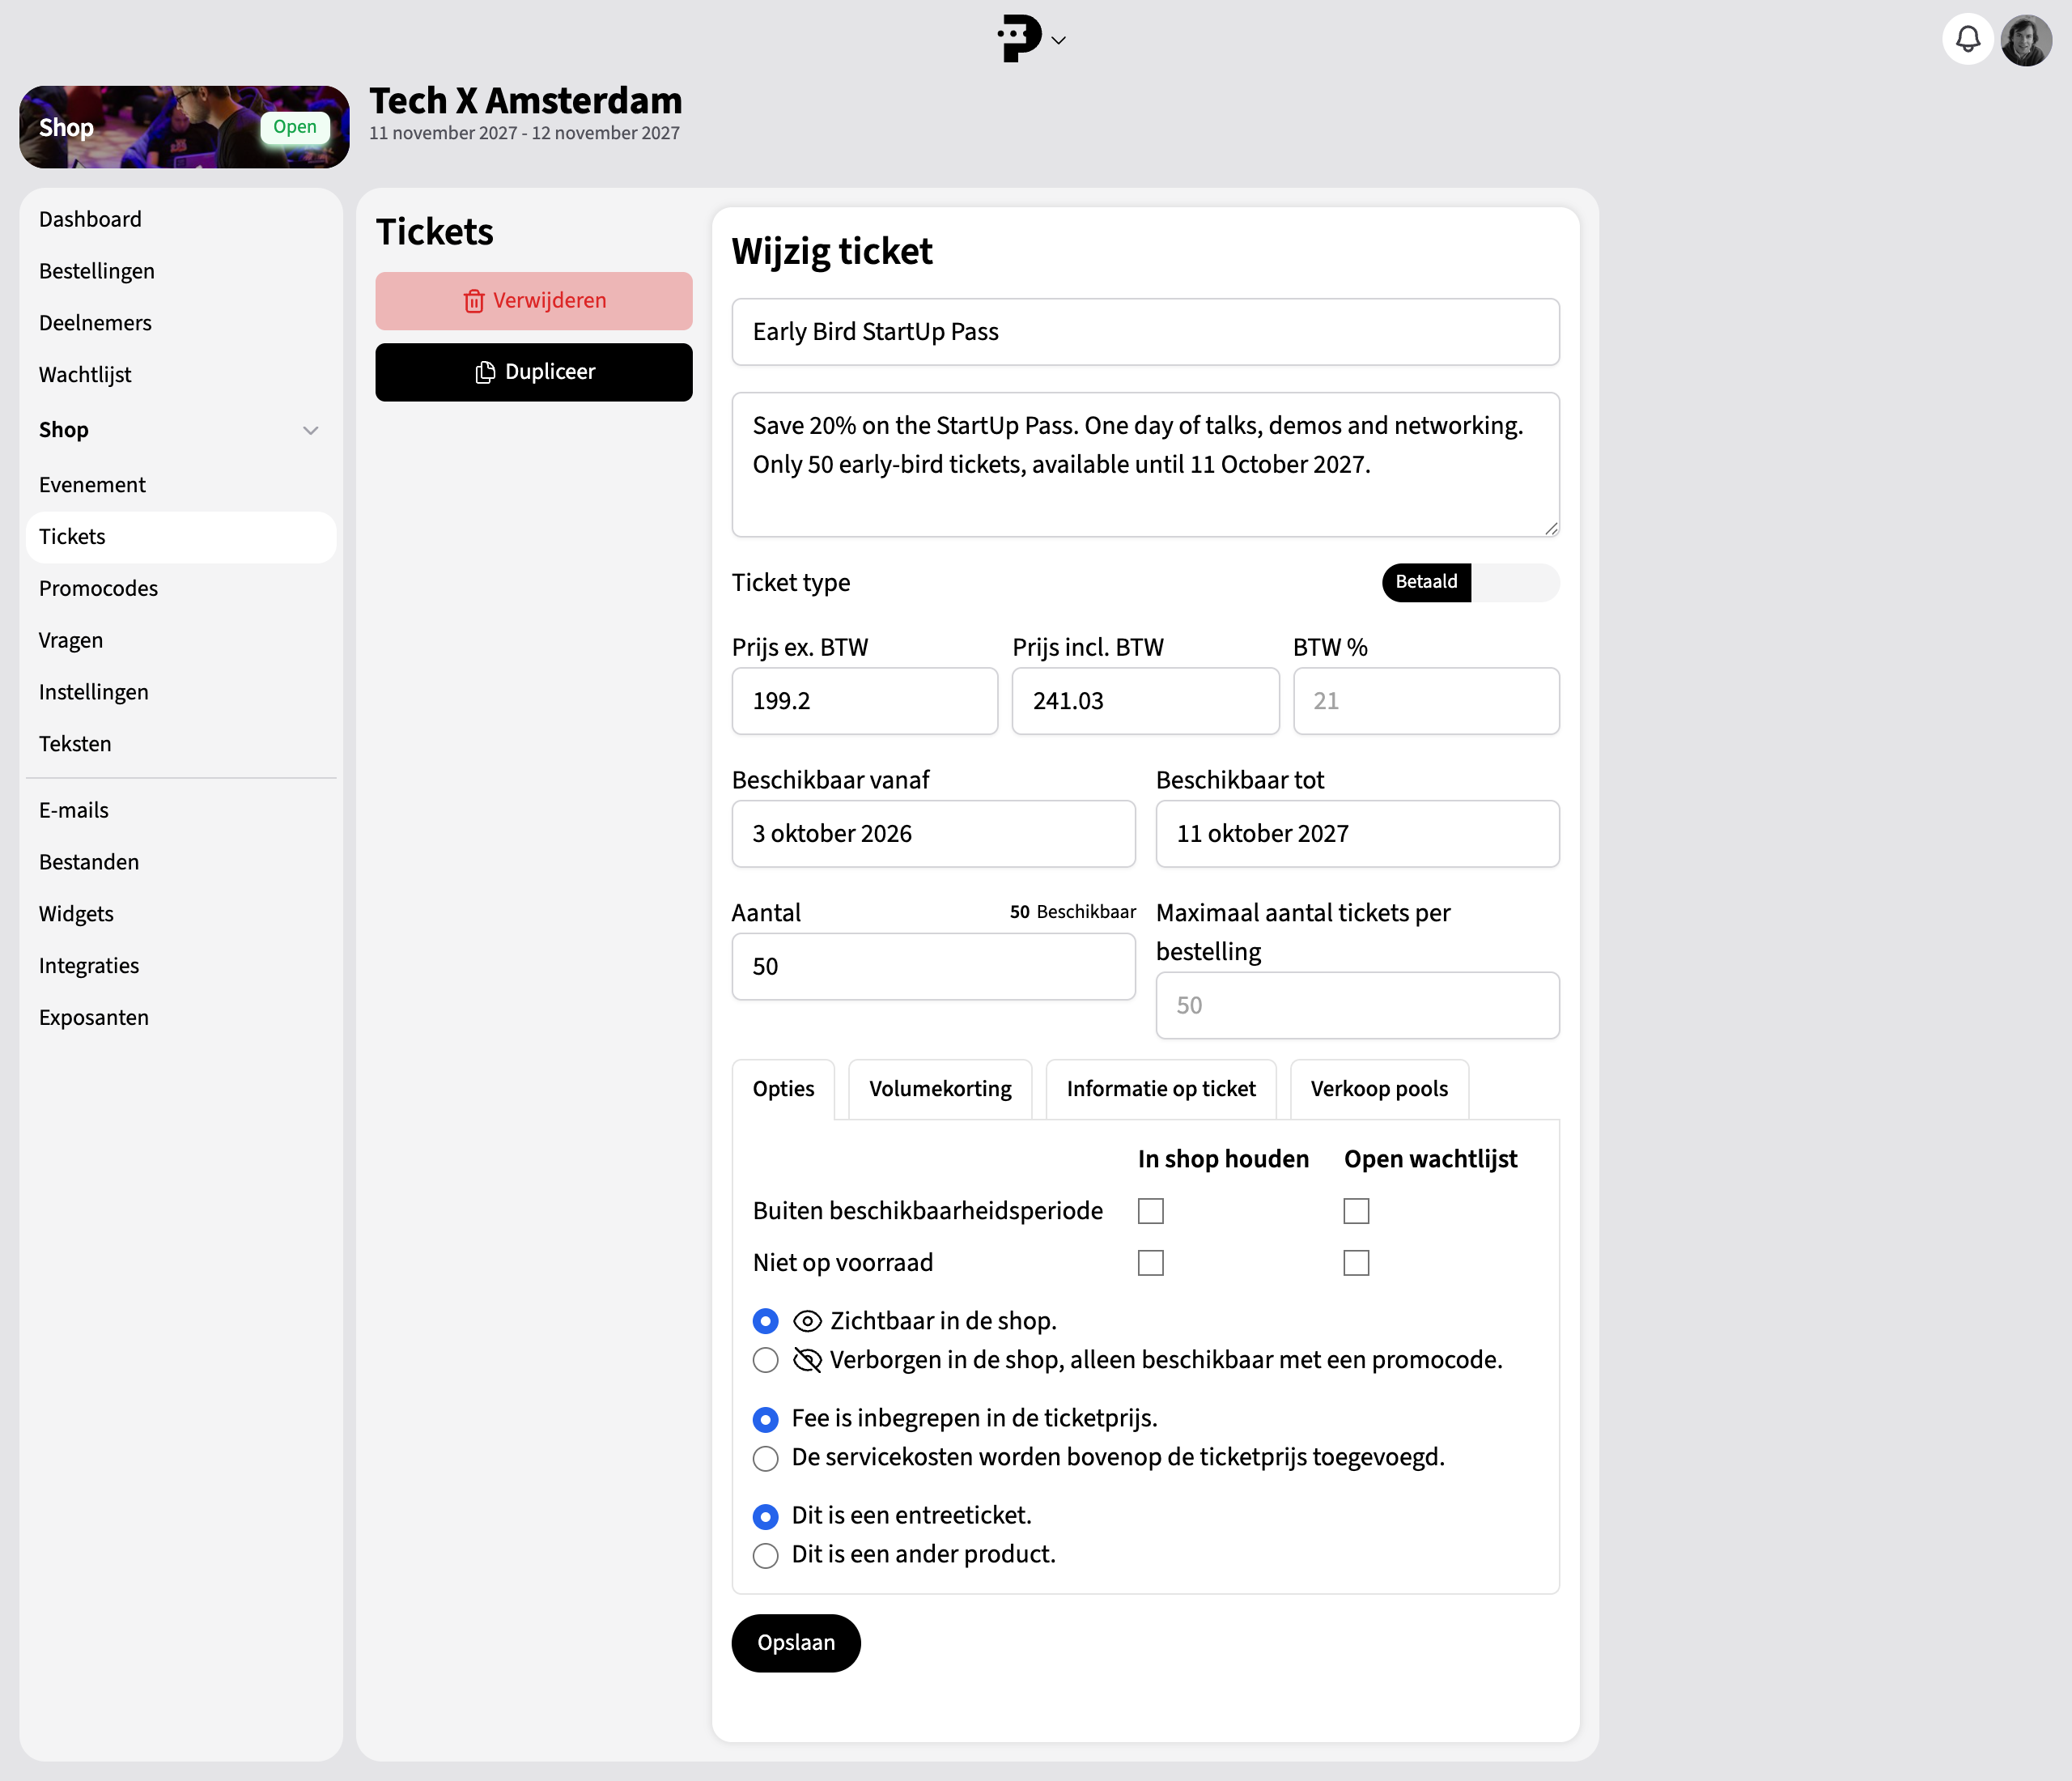2072x1781 pixels.
Task: Click the P logo at top center
Action: point(1019,39)
